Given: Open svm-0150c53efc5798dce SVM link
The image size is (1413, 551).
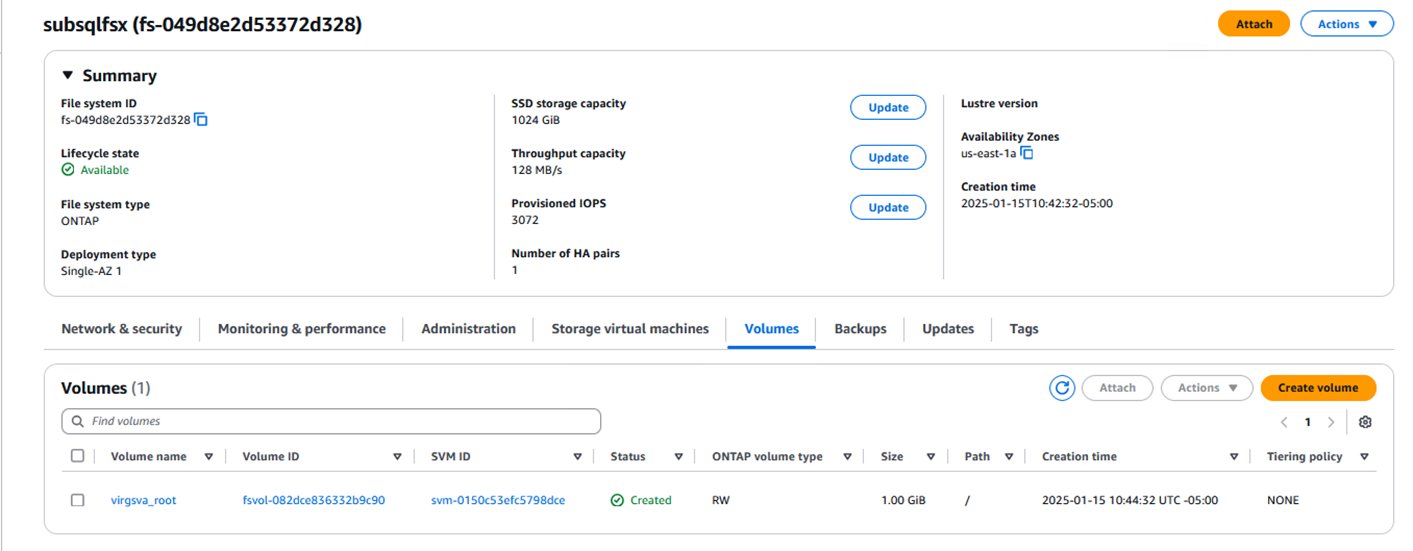Looking at the screenshot, I should point(498,500).
